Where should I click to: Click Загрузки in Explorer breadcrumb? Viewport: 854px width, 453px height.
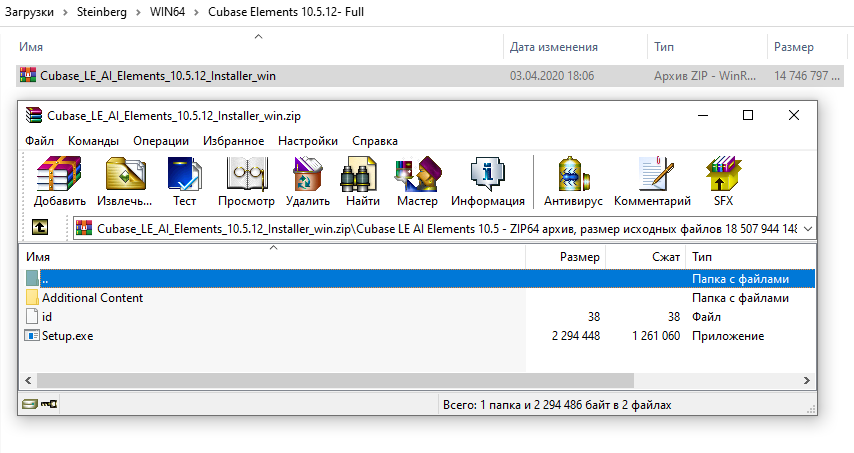[x=29, y=12]
